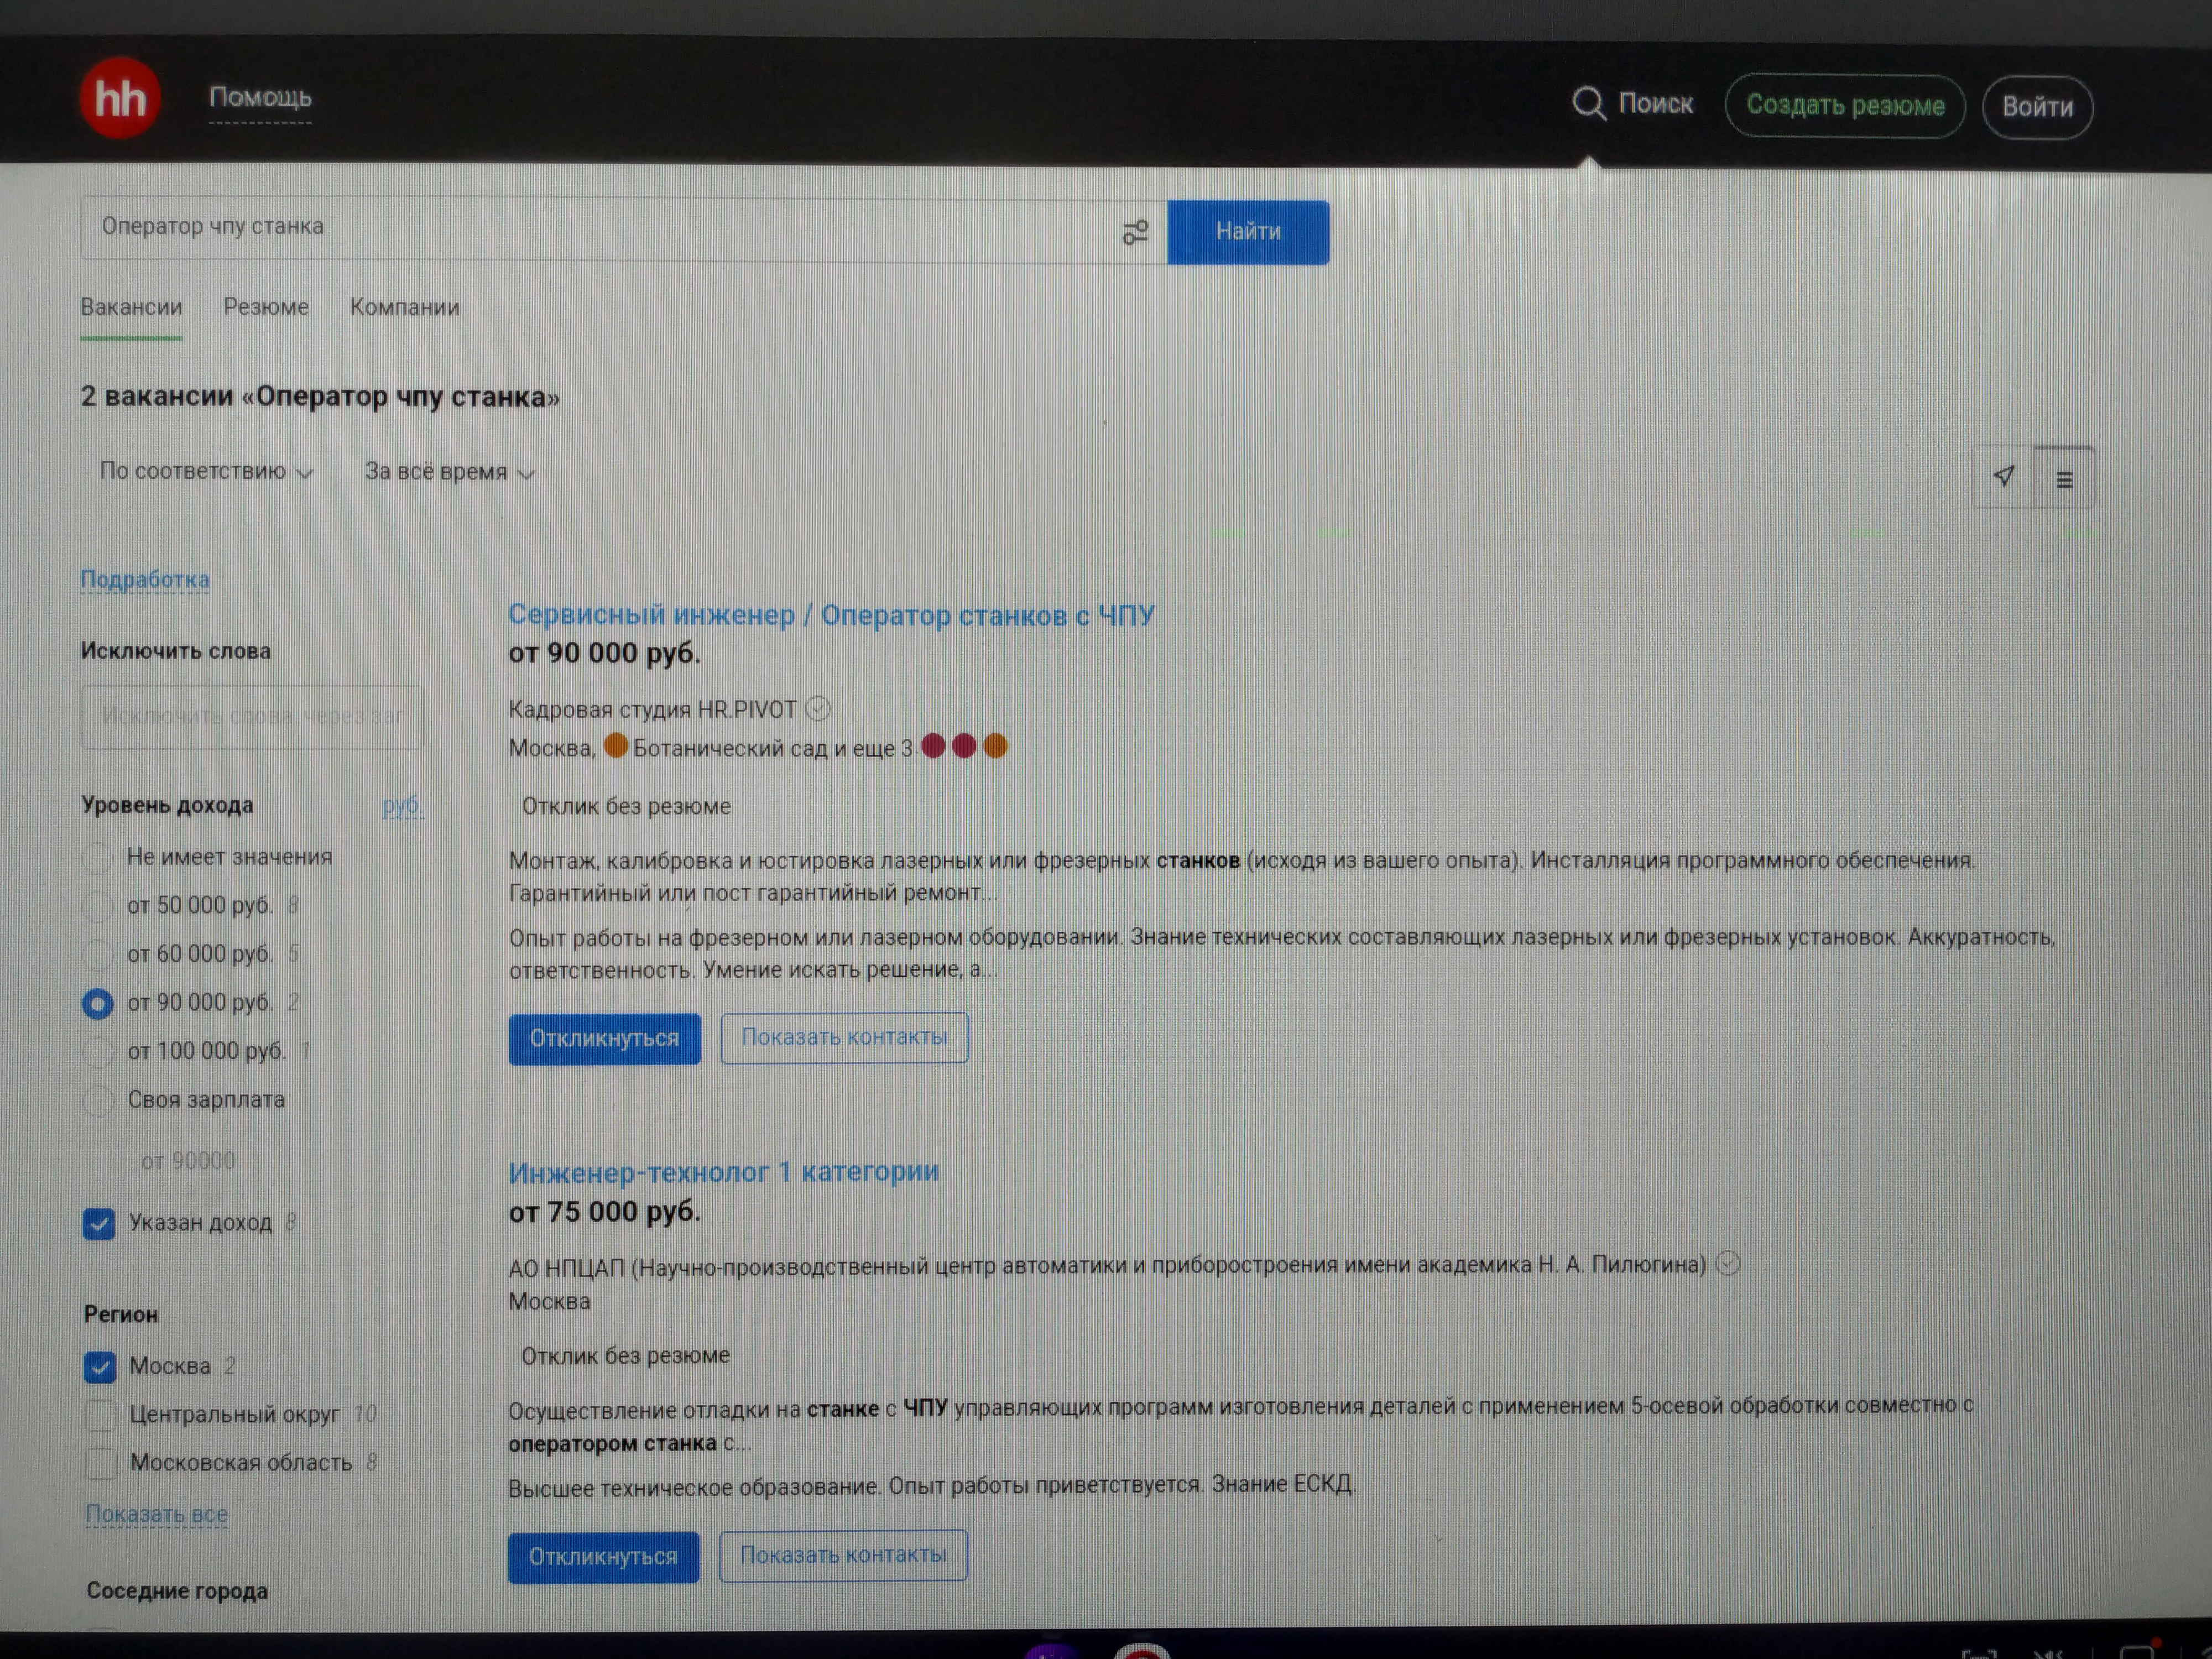Screen dimensions: 2212x1659
Task: Select 'от 100 000 руб.' income option
Action: pos(98,1051)
